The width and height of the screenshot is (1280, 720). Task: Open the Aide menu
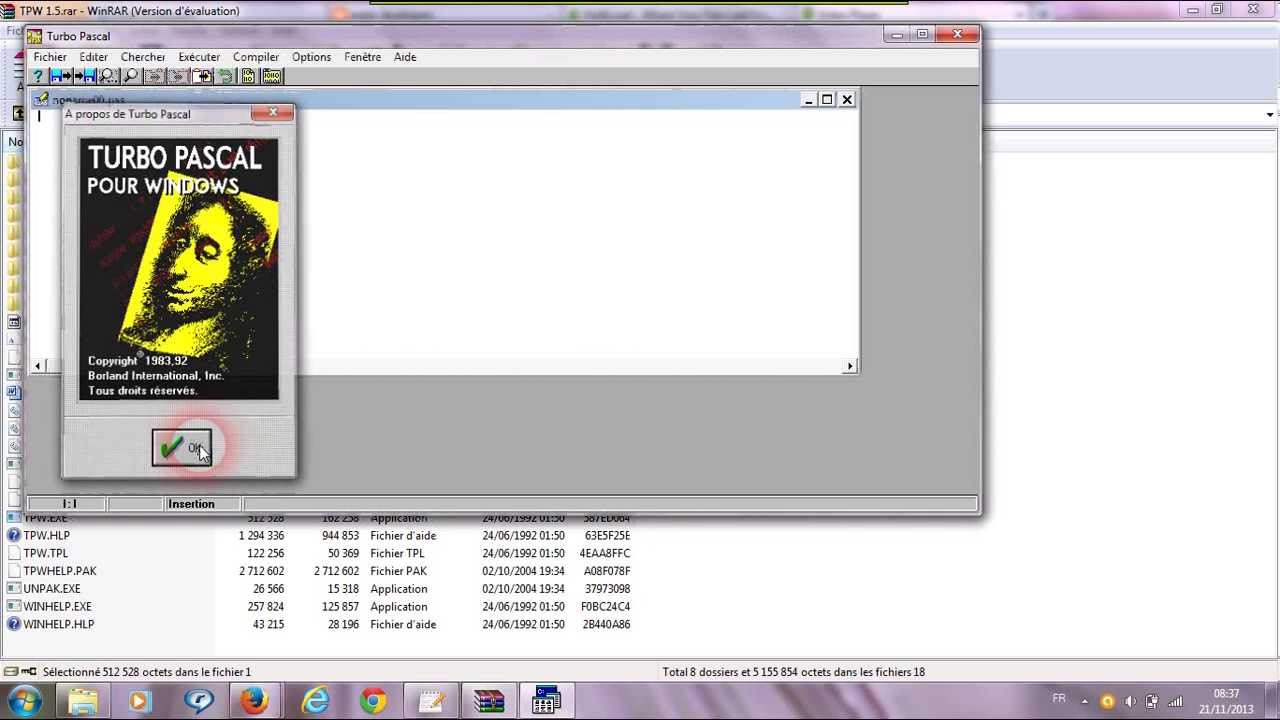(405, 57)
